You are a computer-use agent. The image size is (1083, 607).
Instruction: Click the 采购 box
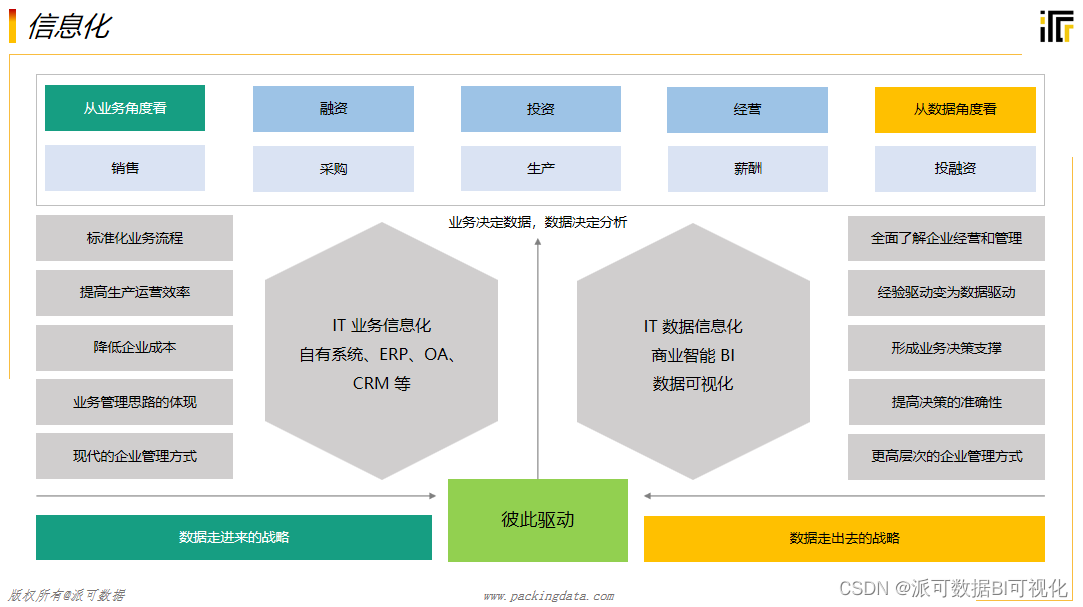[x=333, y=168]
